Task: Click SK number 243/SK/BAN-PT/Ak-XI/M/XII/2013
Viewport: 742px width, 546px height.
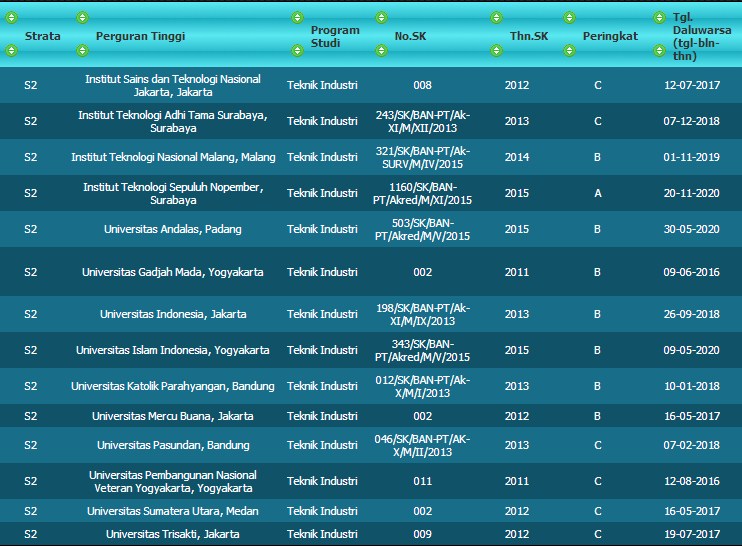Action: tap(423, 121)
